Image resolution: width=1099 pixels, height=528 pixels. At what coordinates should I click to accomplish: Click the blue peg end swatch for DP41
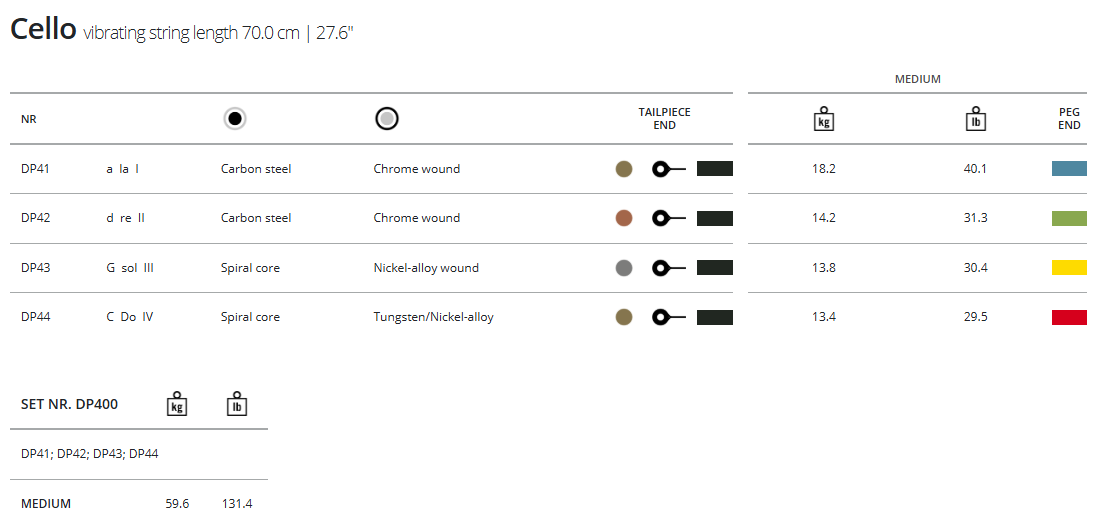[1069, 169]
